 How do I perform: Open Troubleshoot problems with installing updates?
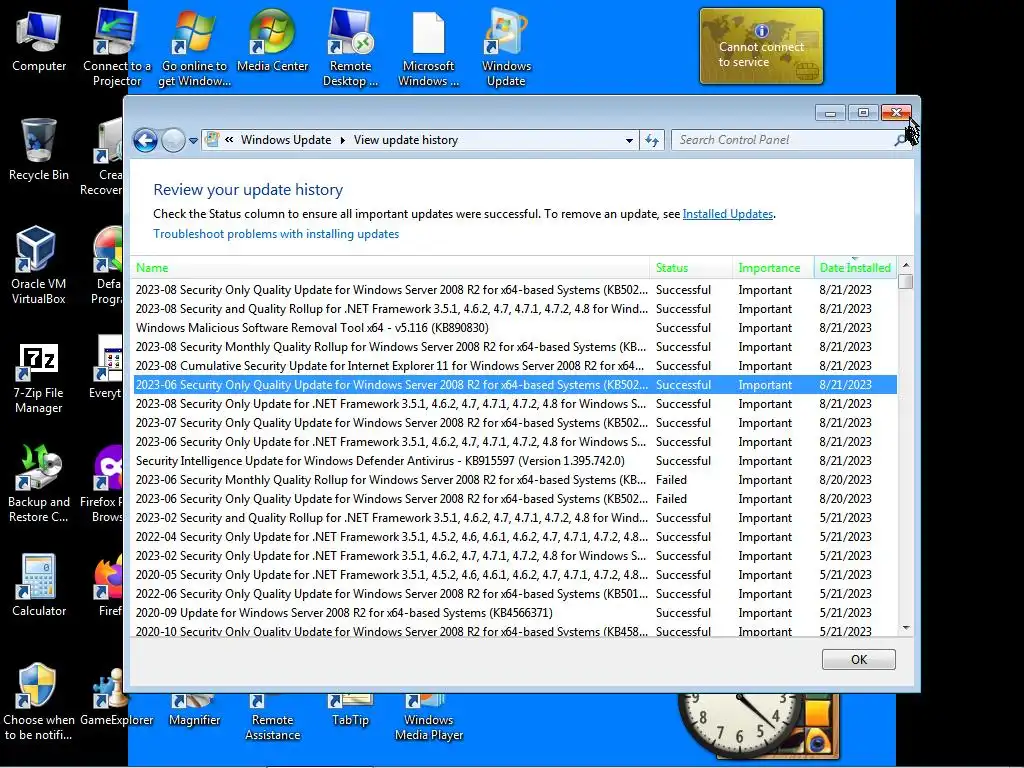[x=276, y=234]
